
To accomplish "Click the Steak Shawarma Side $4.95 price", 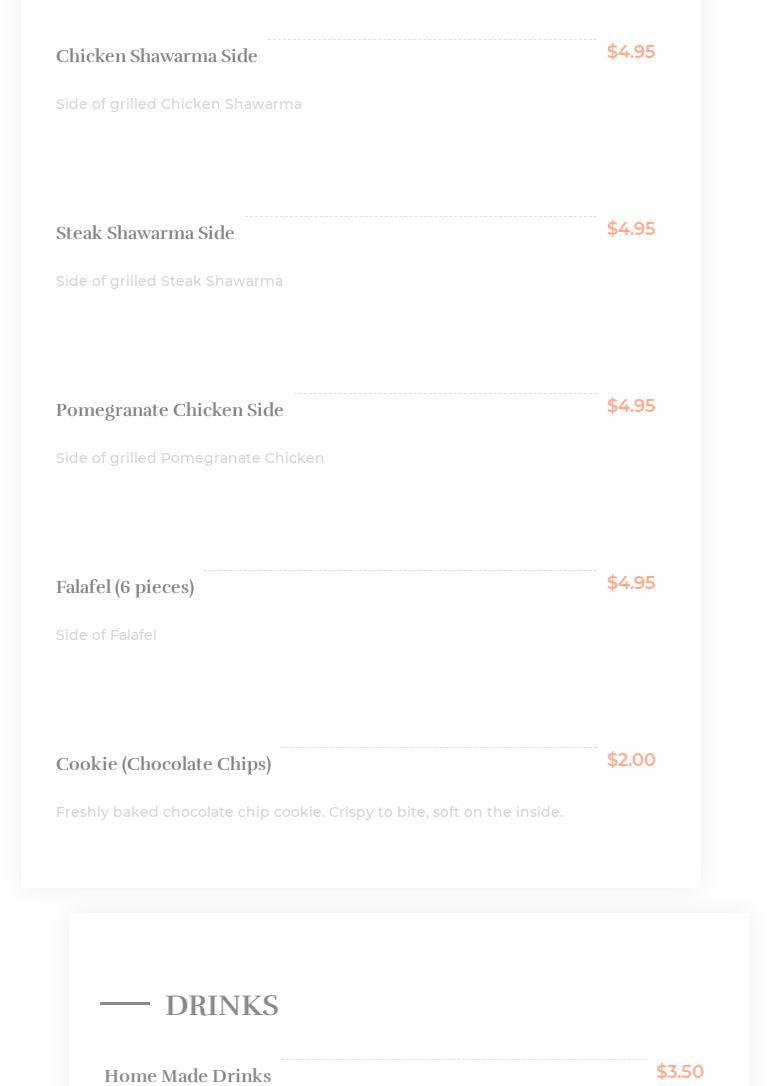I will coord(630,229).
